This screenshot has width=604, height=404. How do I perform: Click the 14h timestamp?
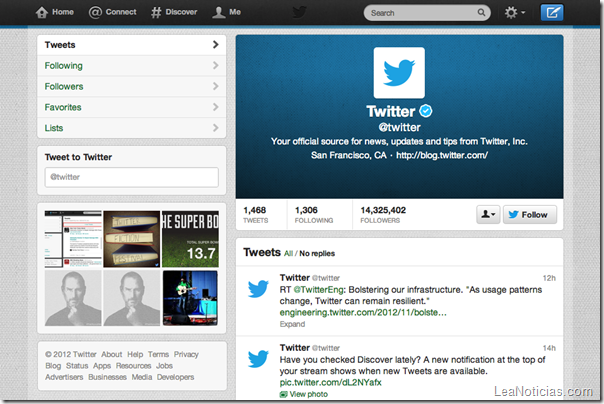tap(549, 348)
